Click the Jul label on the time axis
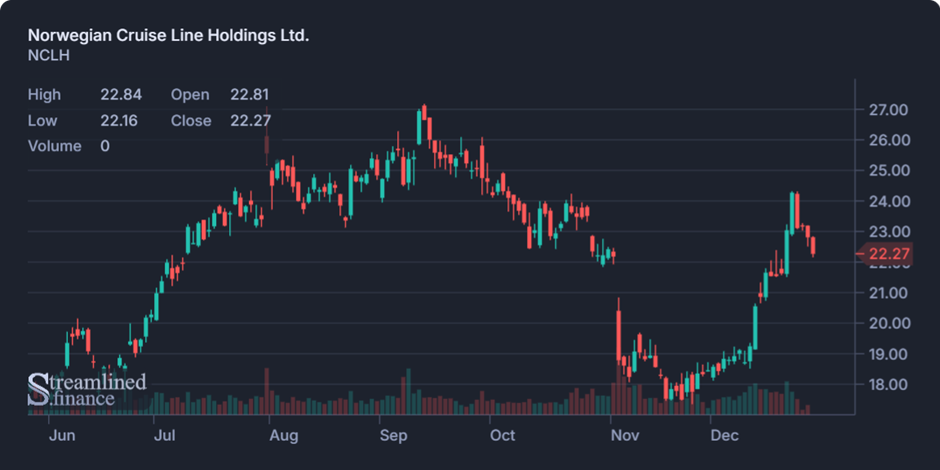The height and width of the screenshot is (470, 940). (x=164, y=435)
